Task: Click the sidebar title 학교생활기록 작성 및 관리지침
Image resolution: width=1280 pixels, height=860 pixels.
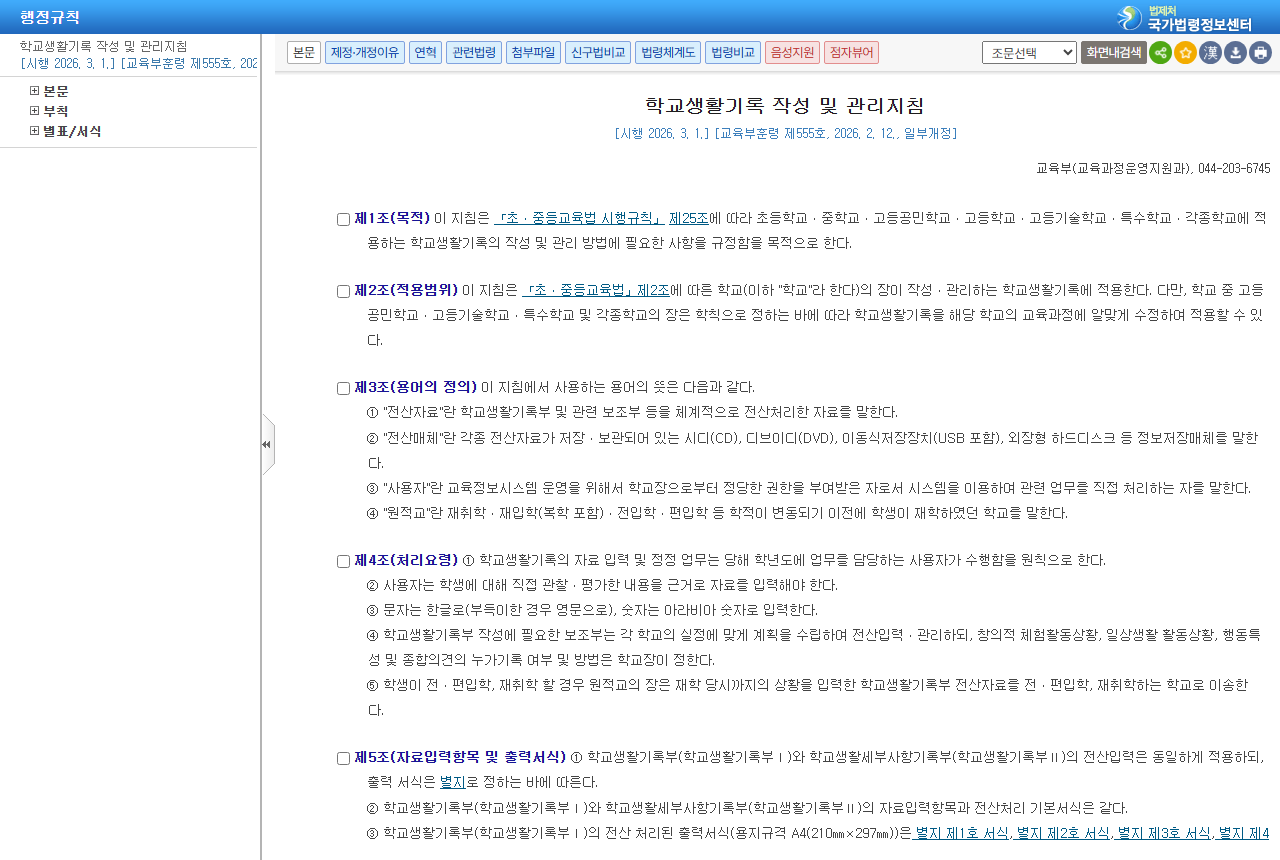Action: 103,46
